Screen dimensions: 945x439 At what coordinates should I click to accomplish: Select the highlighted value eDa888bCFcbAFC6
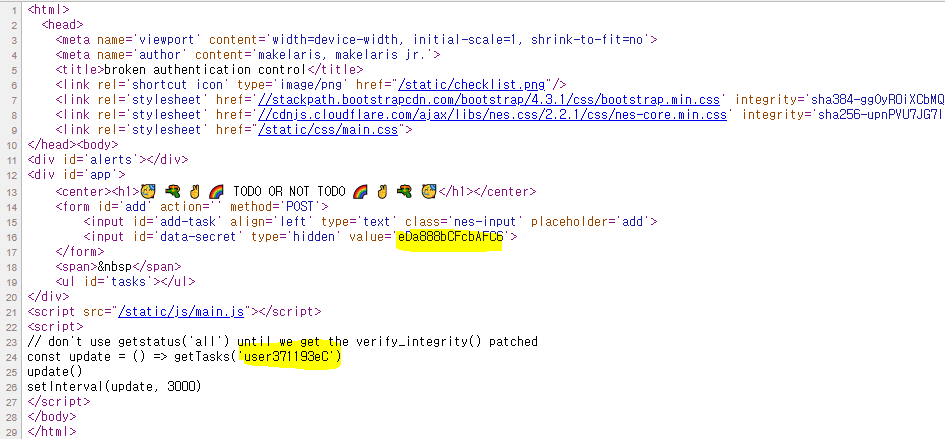(450, 236)
